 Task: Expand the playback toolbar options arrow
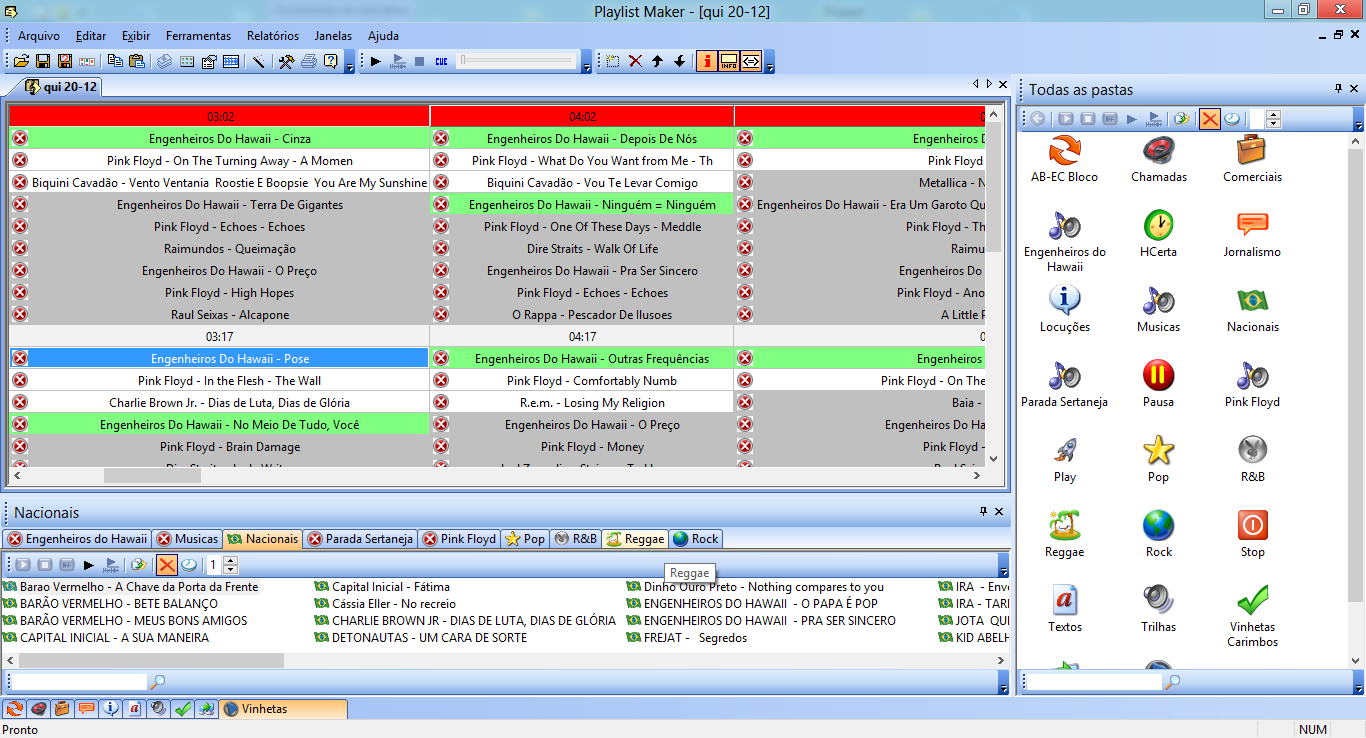[x=586, y=63]
